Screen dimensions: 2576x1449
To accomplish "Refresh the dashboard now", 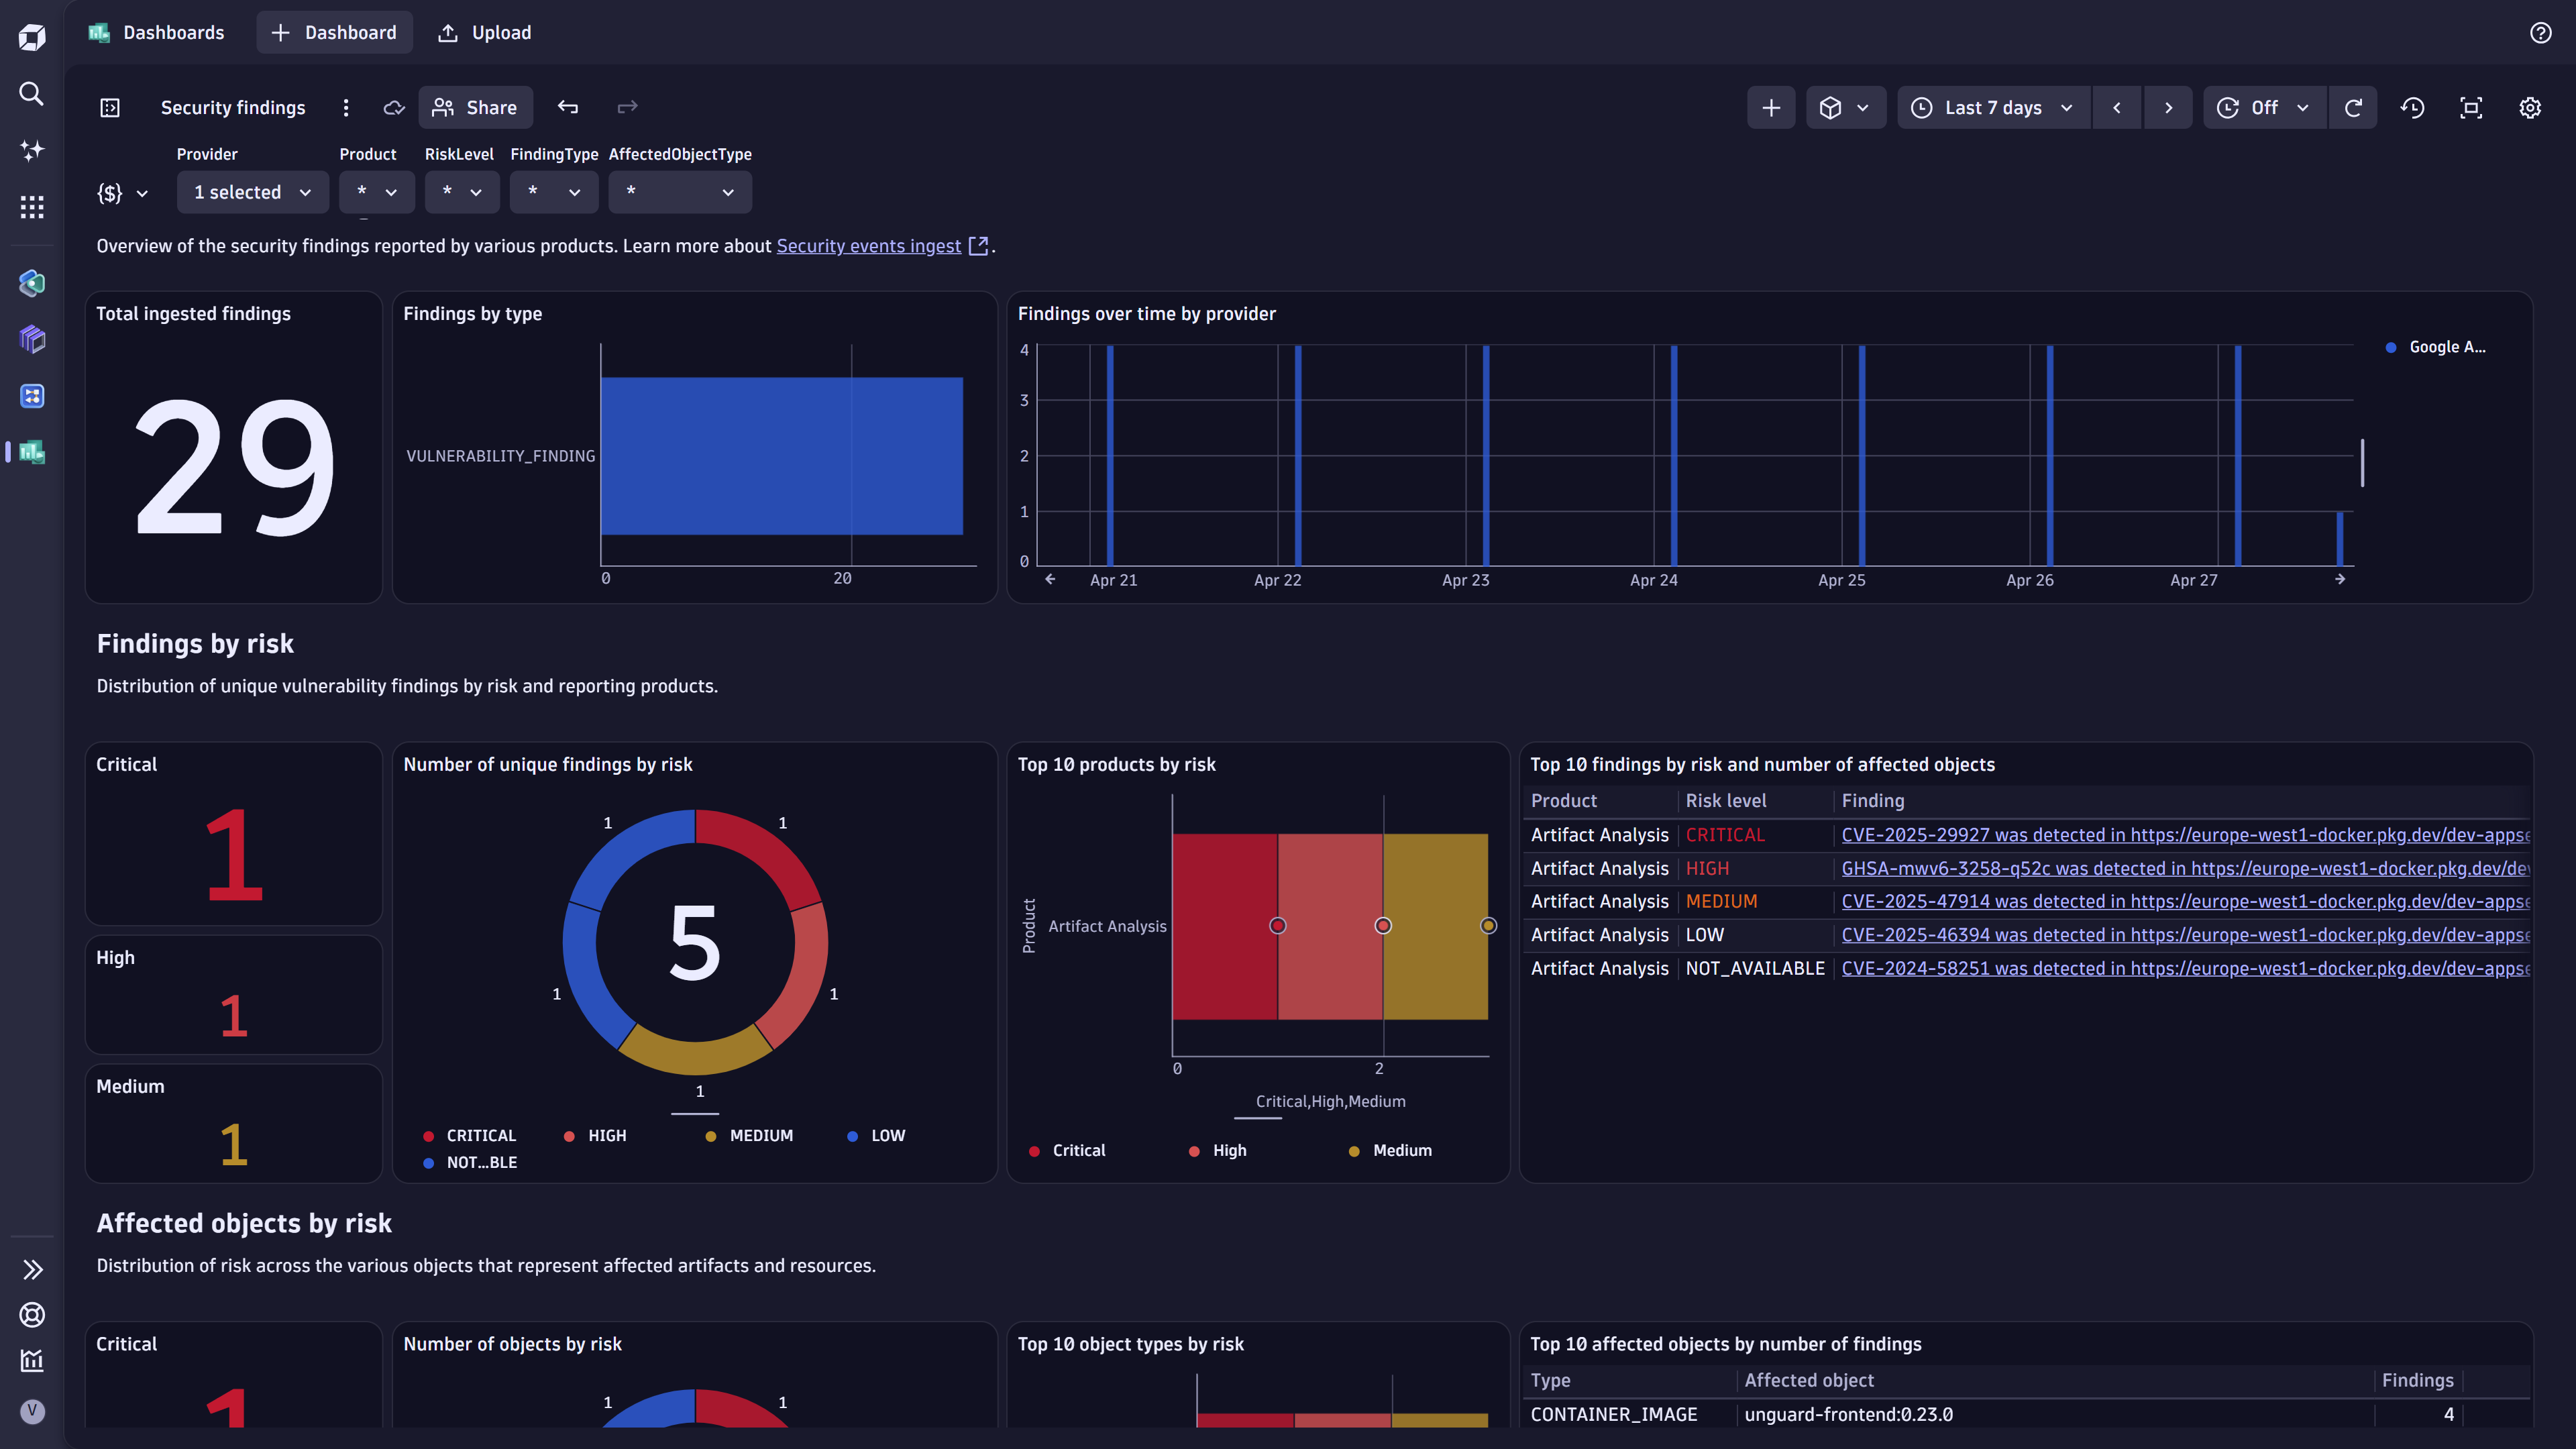I will (x=2353, y=107).
